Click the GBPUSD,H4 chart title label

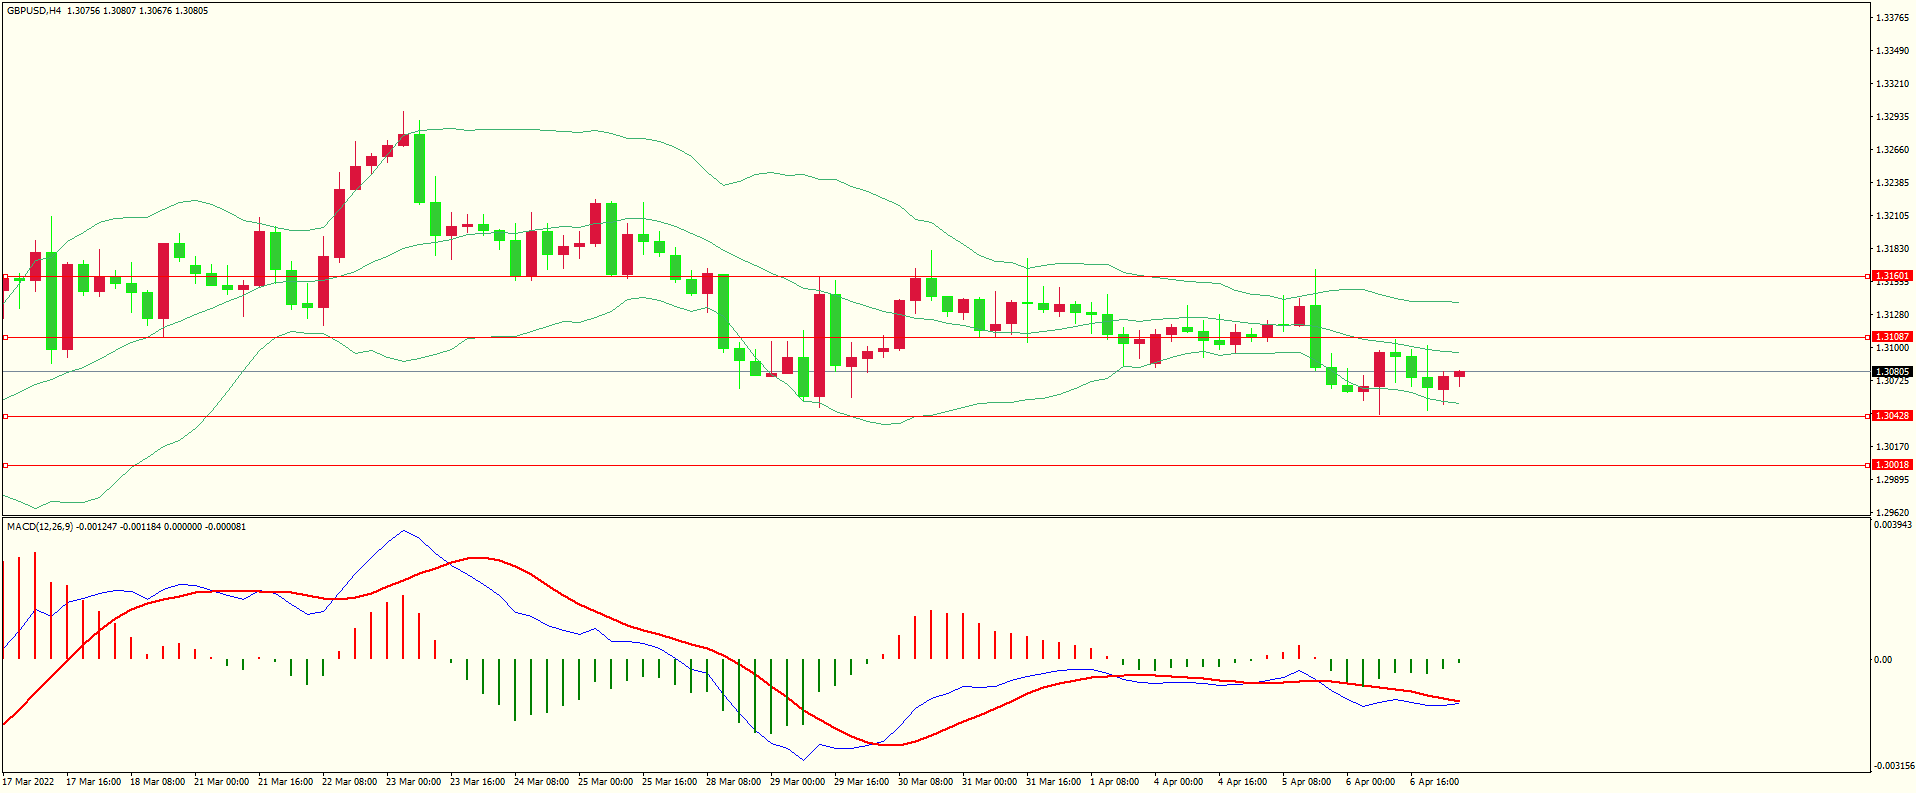coord(34,11)
